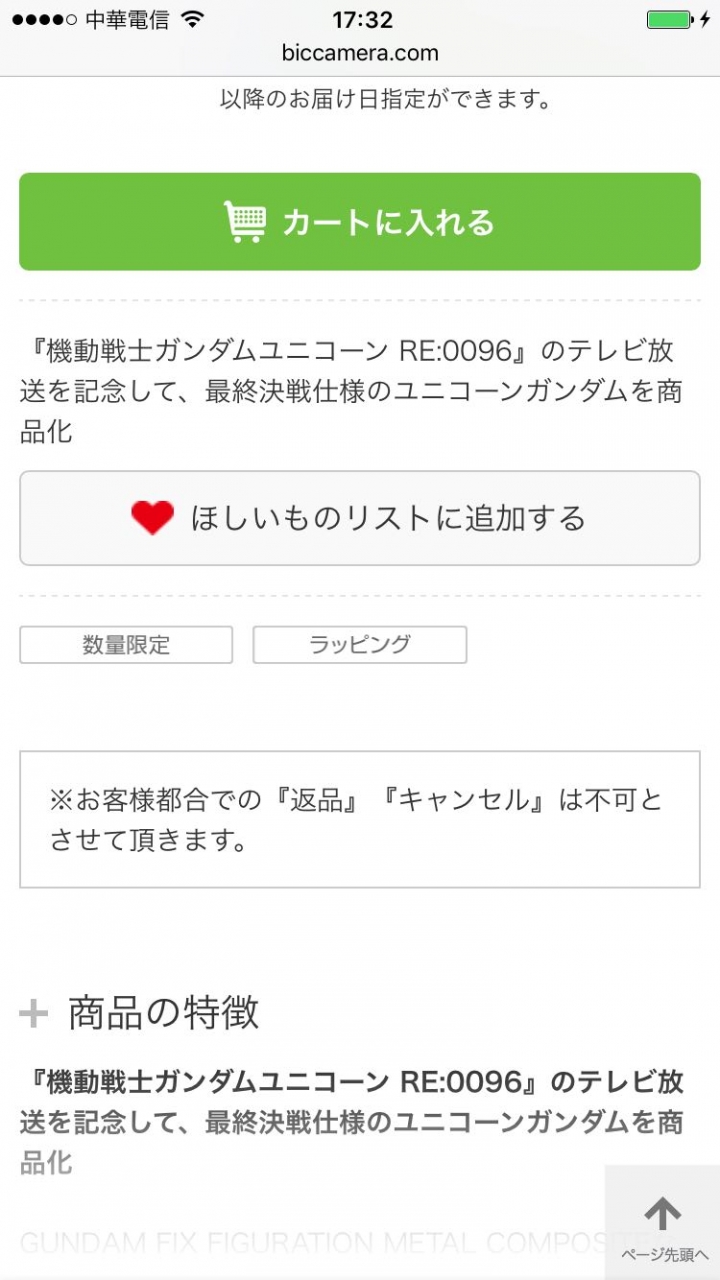Click the bold RE:0096 description paragraph
Image resolution: width=720 pixels, height=1280 pixels.
352,1122
